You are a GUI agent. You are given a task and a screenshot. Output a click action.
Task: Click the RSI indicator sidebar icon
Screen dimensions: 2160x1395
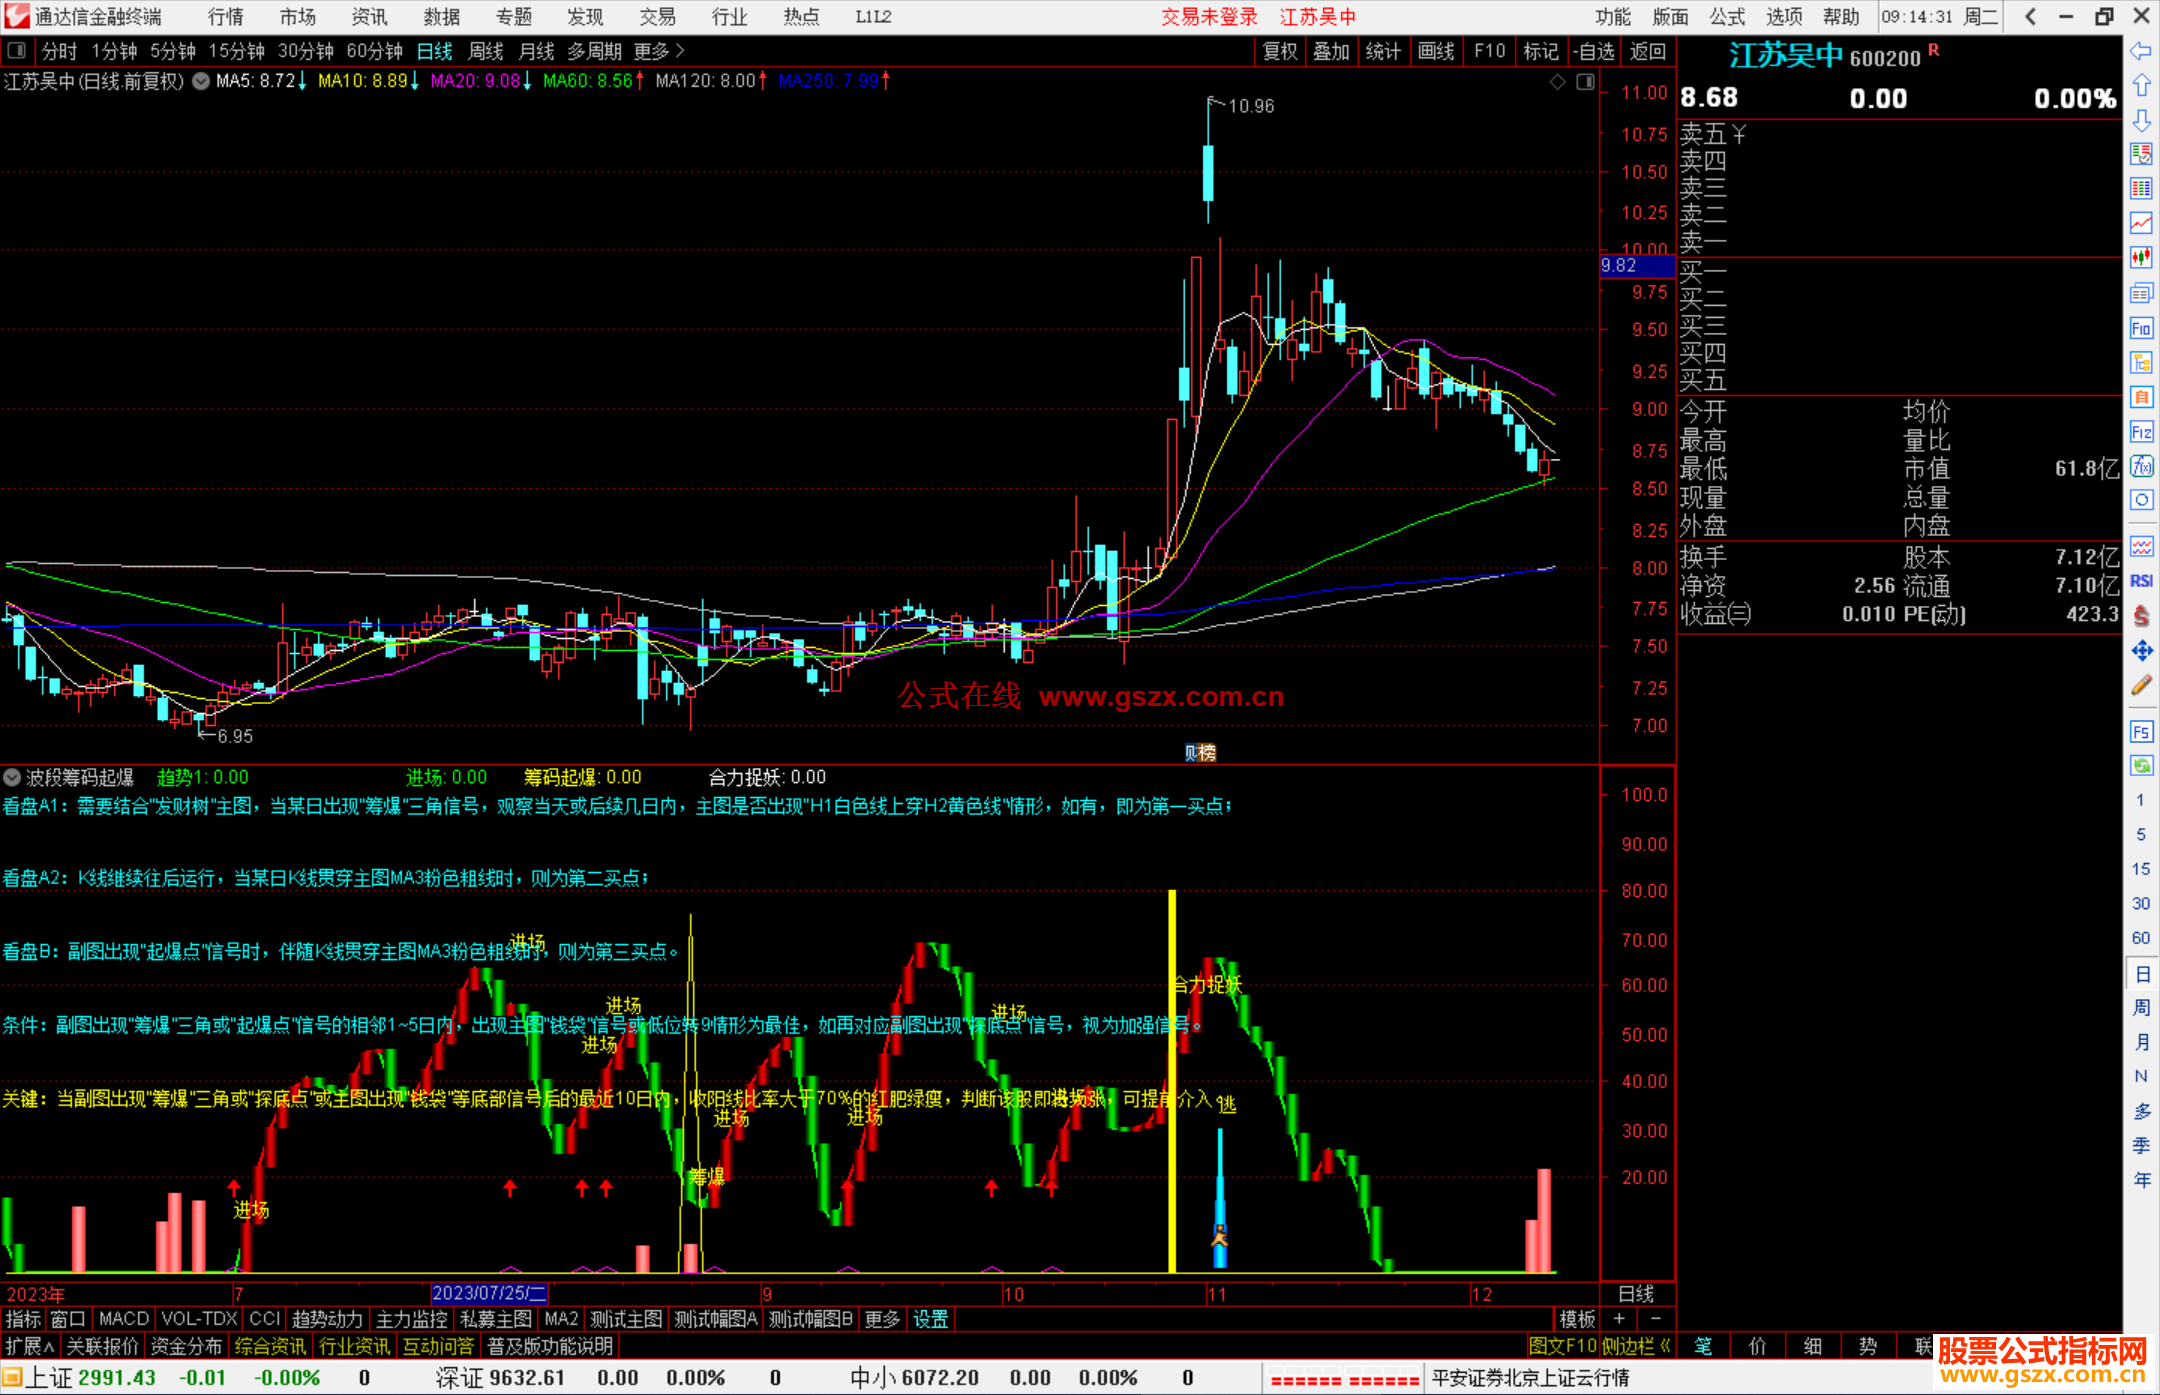pos(2141,581)
